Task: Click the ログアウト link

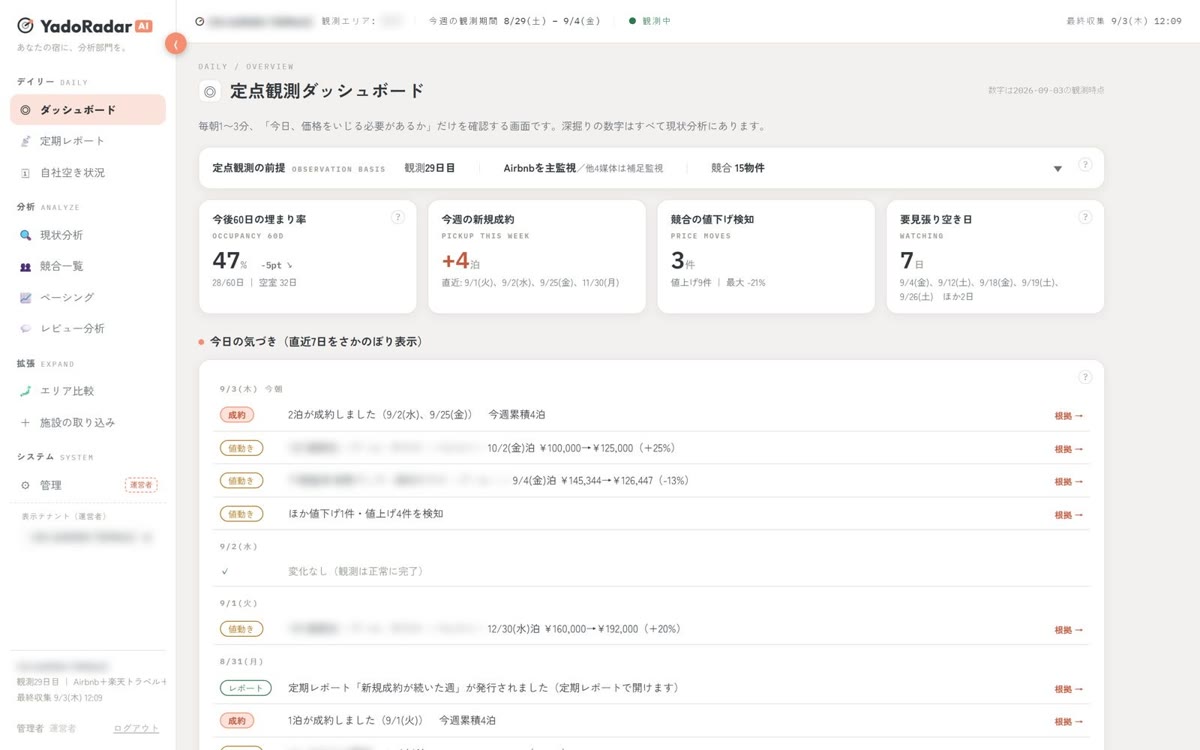Action: 136,729
